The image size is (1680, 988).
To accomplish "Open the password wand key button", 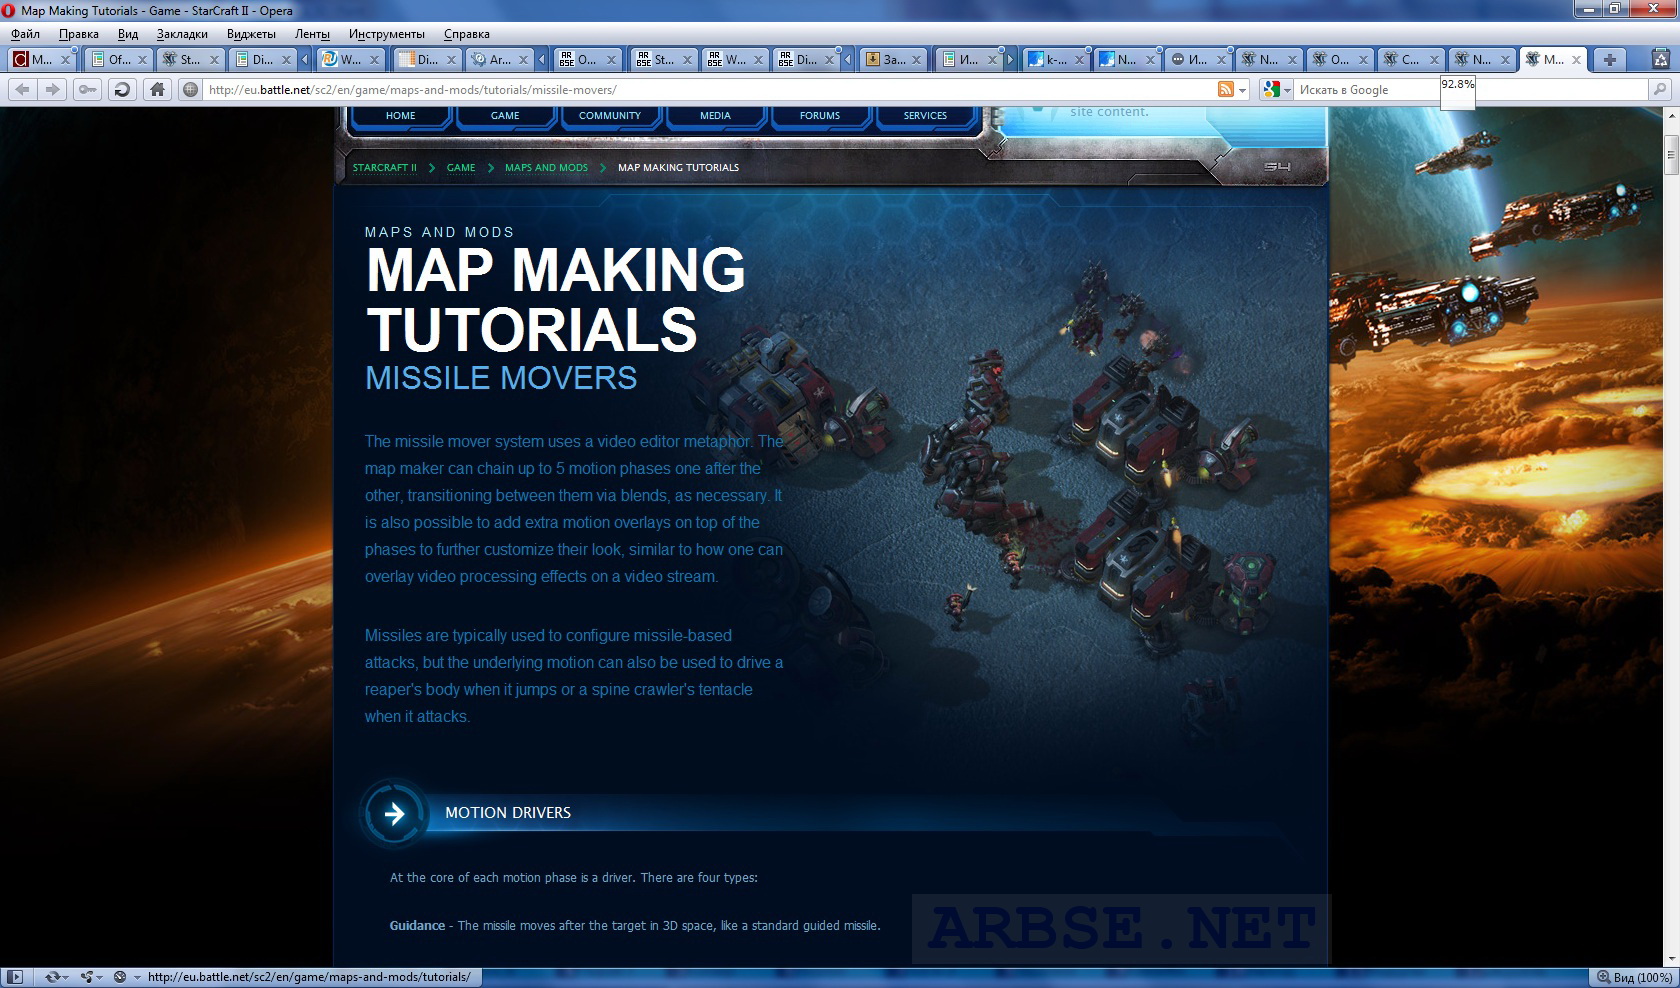I will pos(87,89).
